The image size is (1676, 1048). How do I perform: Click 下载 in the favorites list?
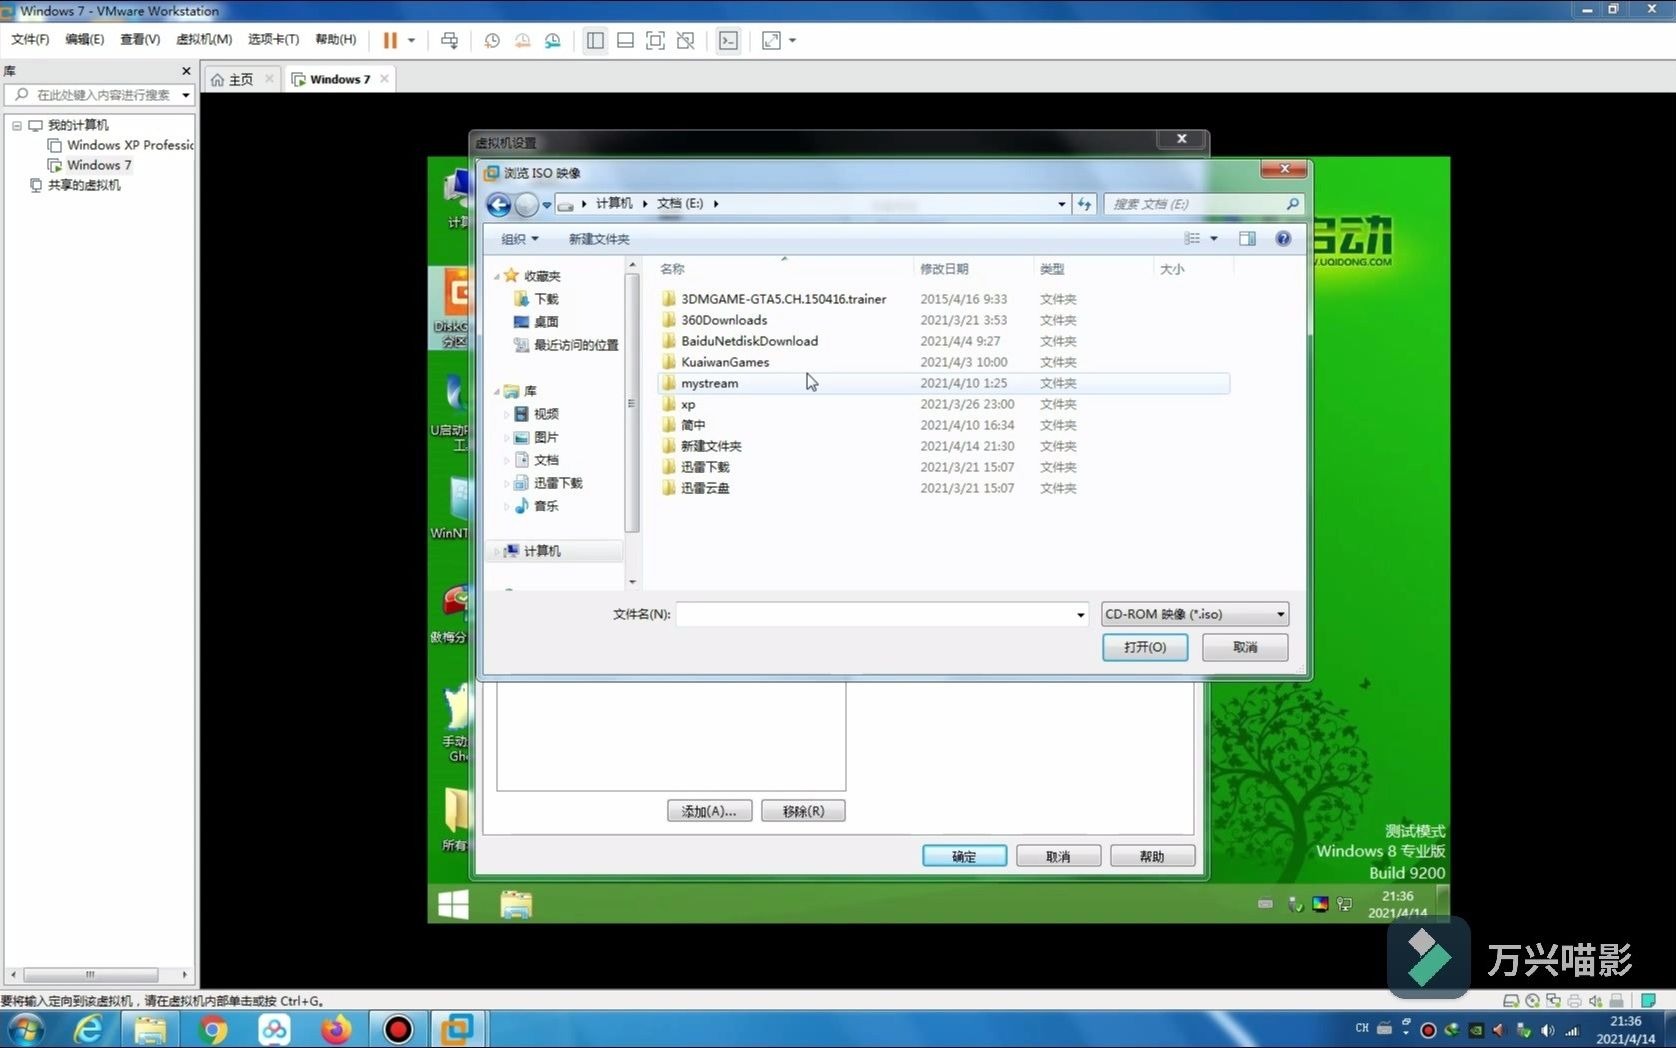click(x=546, y=299)
